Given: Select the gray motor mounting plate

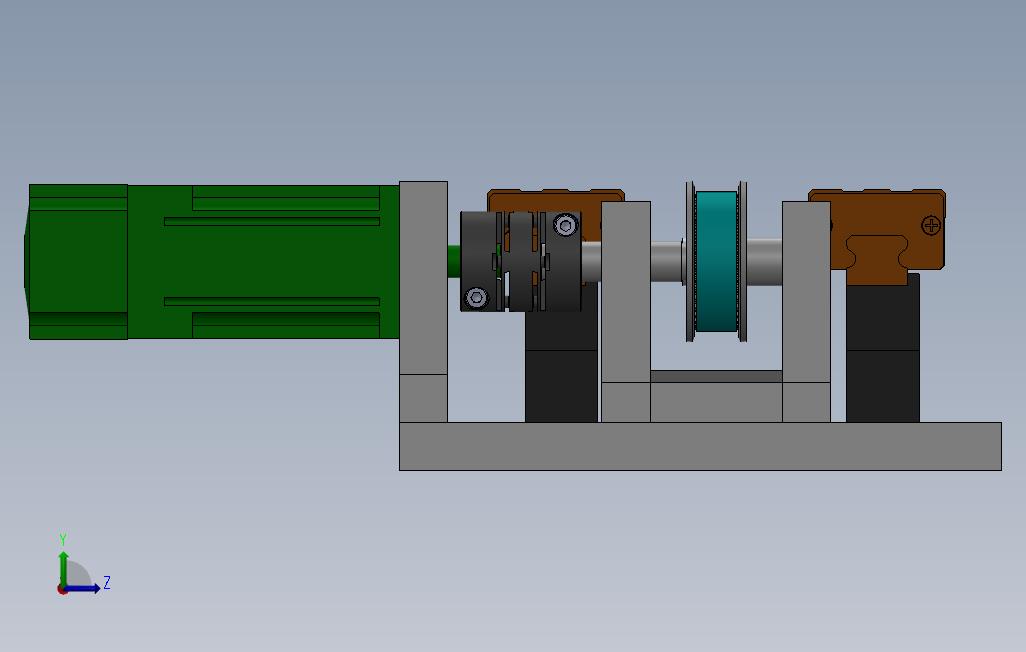Looking at the screenshot, I should click(x=423, y=302).
